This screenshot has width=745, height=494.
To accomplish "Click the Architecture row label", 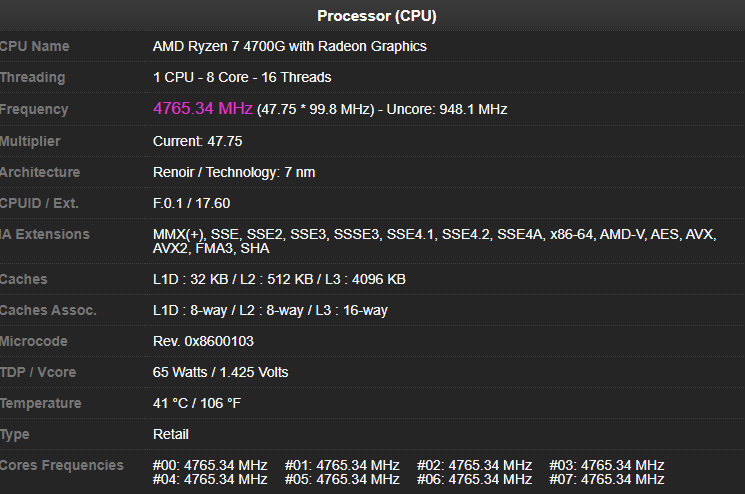I will tap(40, 172).
